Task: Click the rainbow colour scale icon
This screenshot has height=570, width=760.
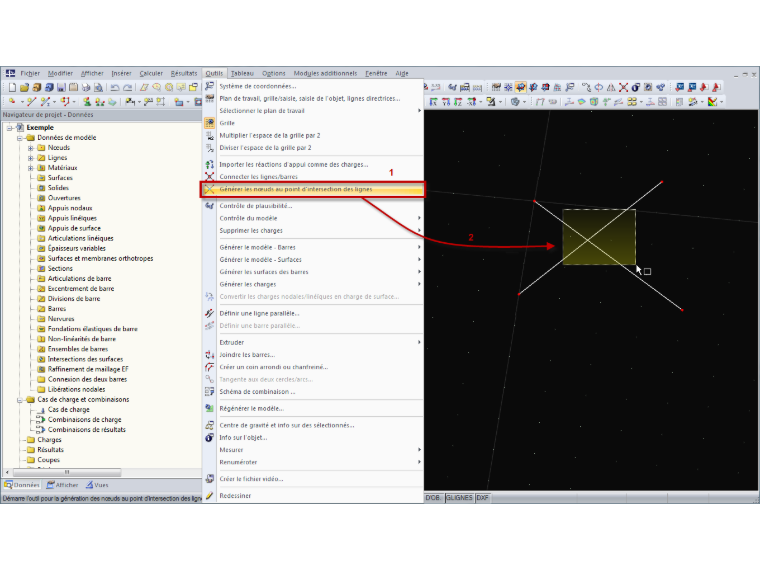Action: [712, 102]
